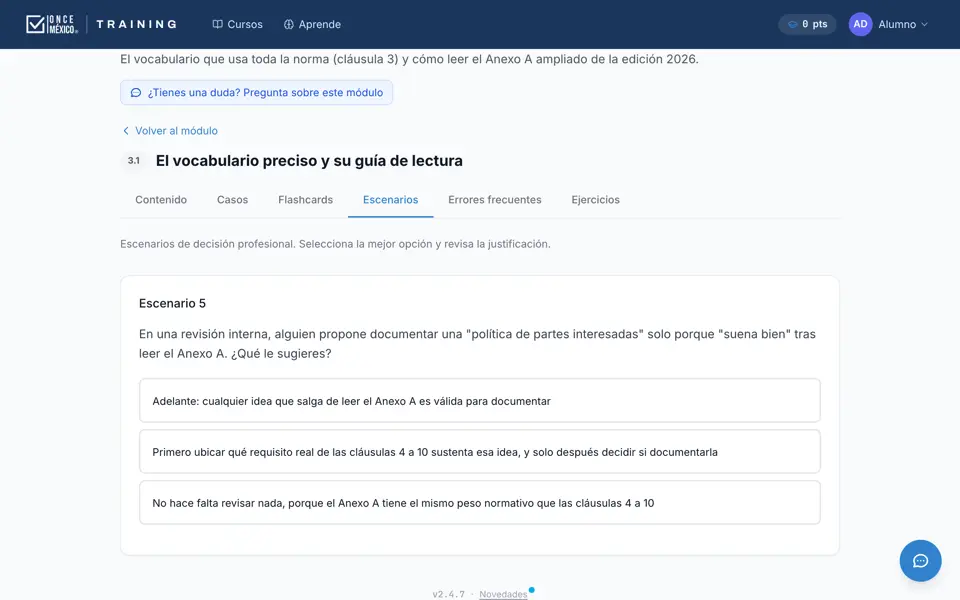This screenshot has width=960, height=600.
Task: Open the Cursos menu
Action: point(238,24)
